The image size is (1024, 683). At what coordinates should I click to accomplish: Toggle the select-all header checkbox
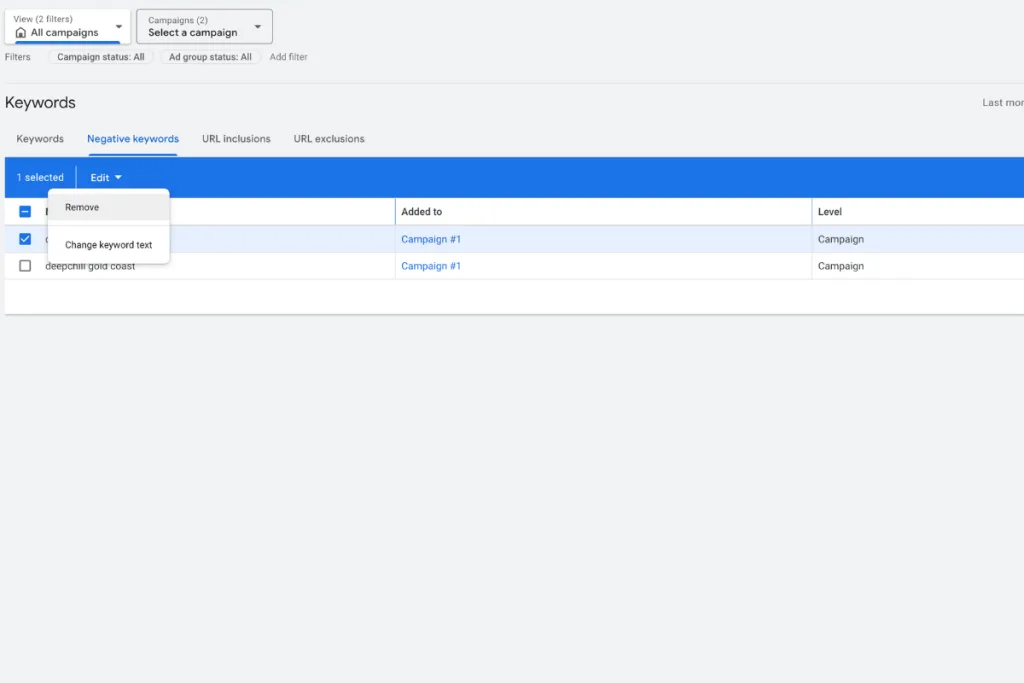pos(25,212)
